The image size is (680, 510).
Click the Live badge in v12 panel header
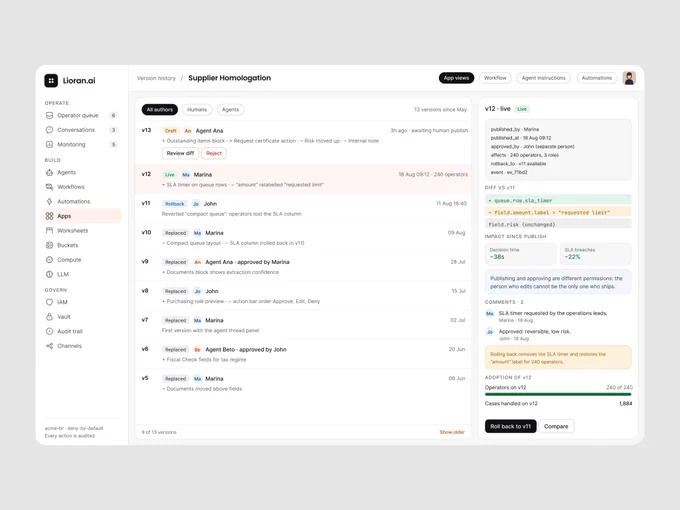pyautogui.click(x=522, y=109)
